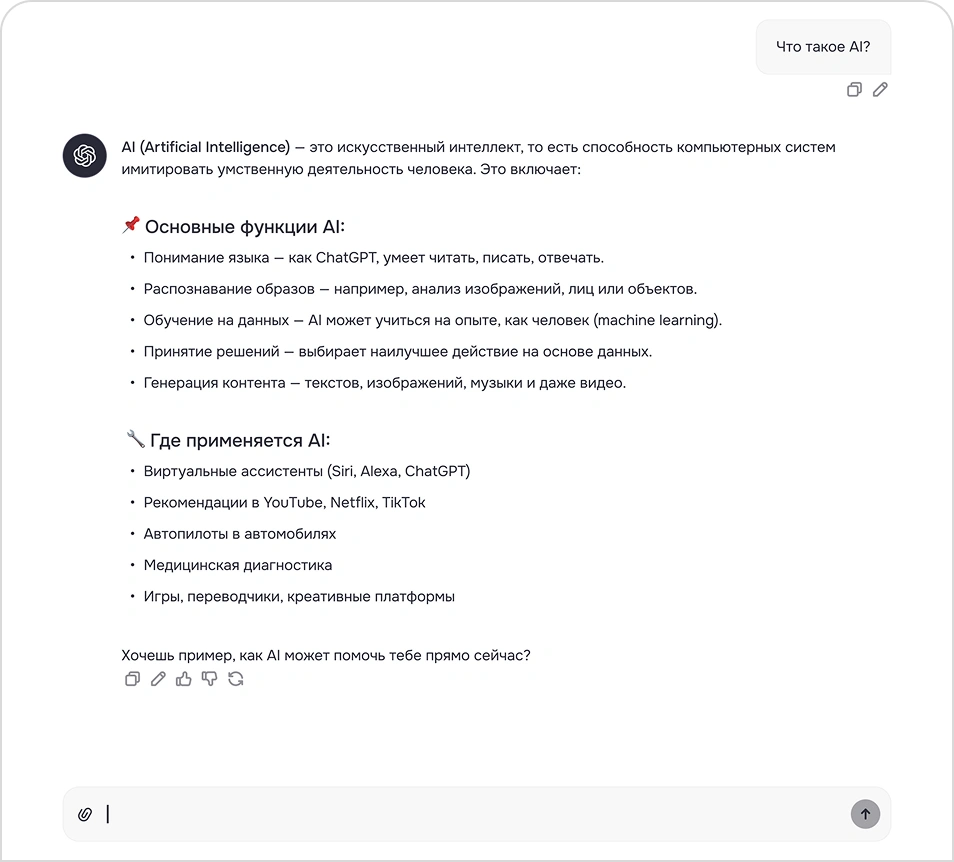Regenerate the assistant's response
Viewport: 954px width, 862px height.
(x=236, y=680)
